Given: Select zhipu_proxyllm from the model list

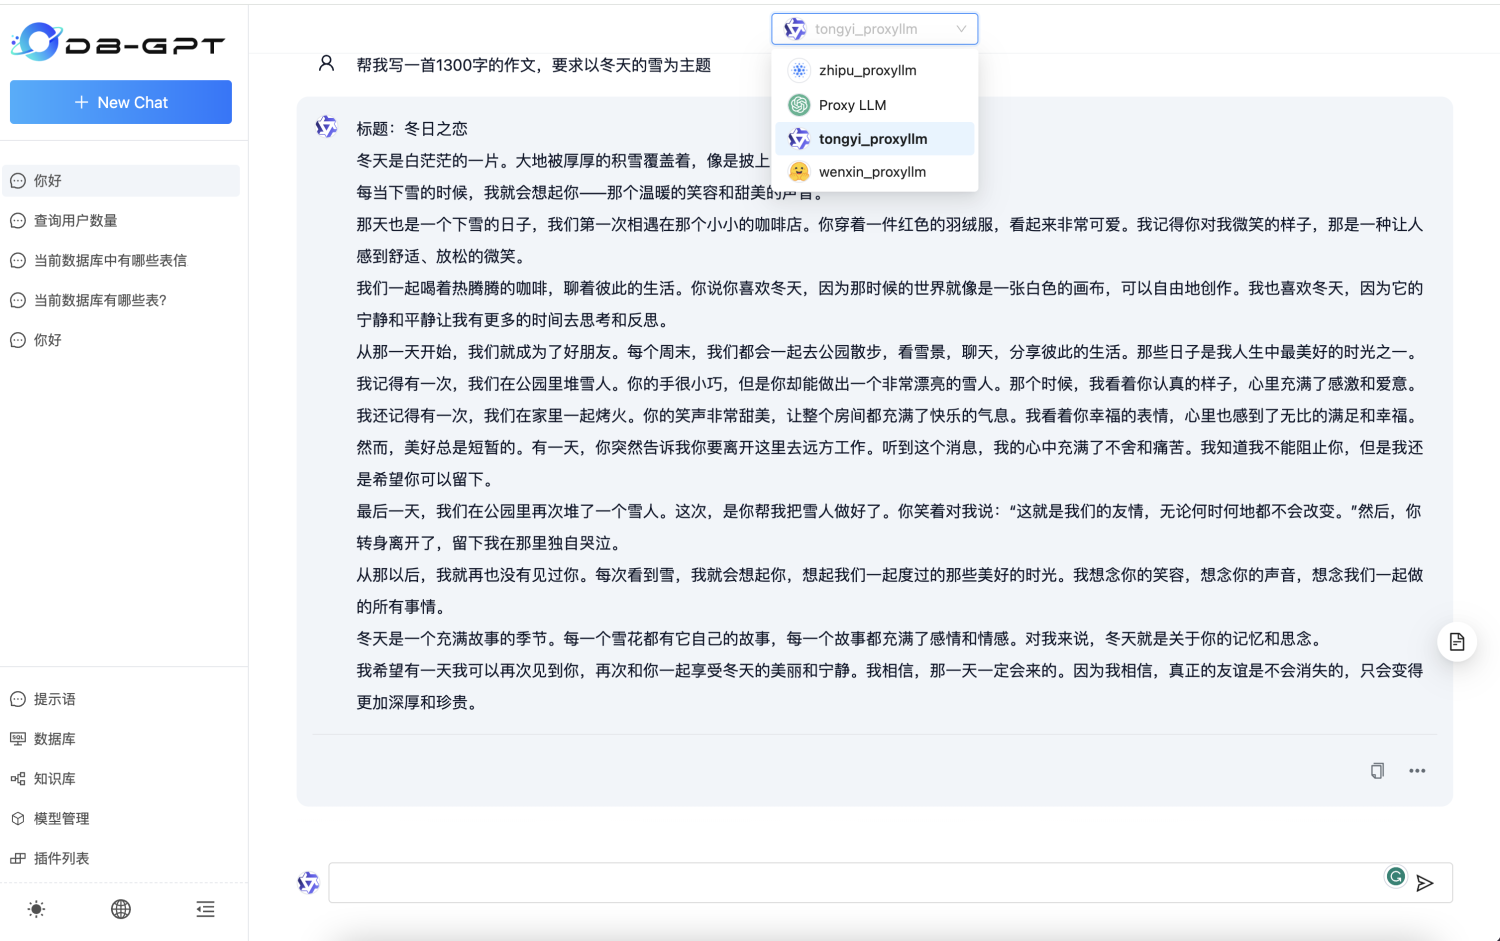Looking at the screenshot, I should tap(866, 70).
